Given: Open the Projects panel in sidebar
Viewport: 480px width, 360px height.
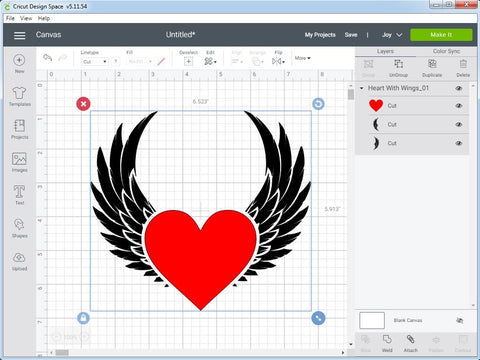Looking at the screenshot, I should (x=19, y=129).
